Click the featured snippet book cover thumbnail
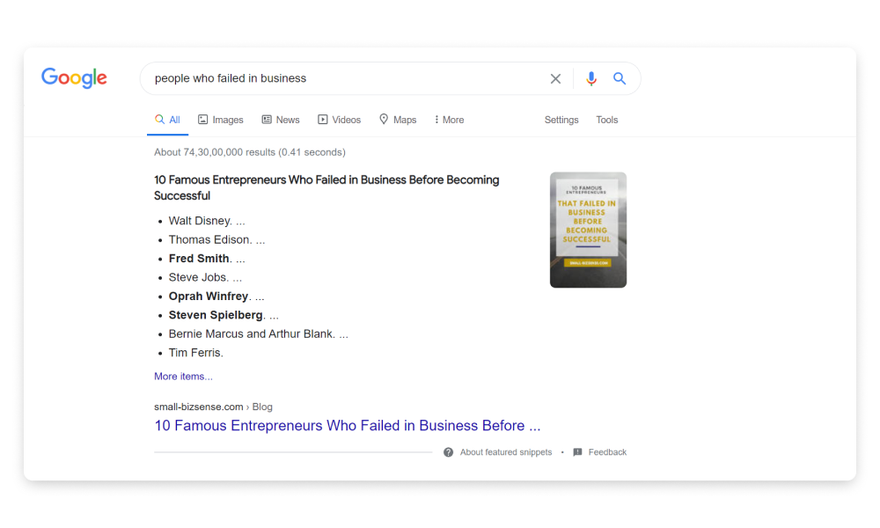This screenshot has height=528, width=880. pos(588,230)
